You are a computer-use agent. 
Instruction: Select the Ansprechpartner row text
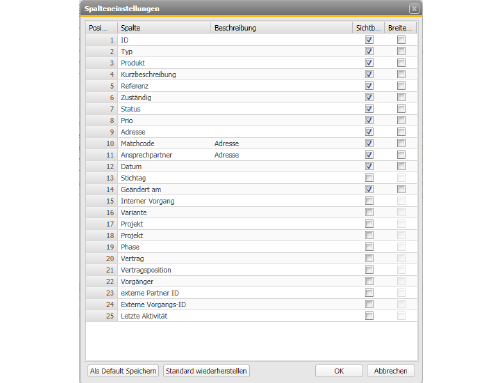click(x=146, y=155)
